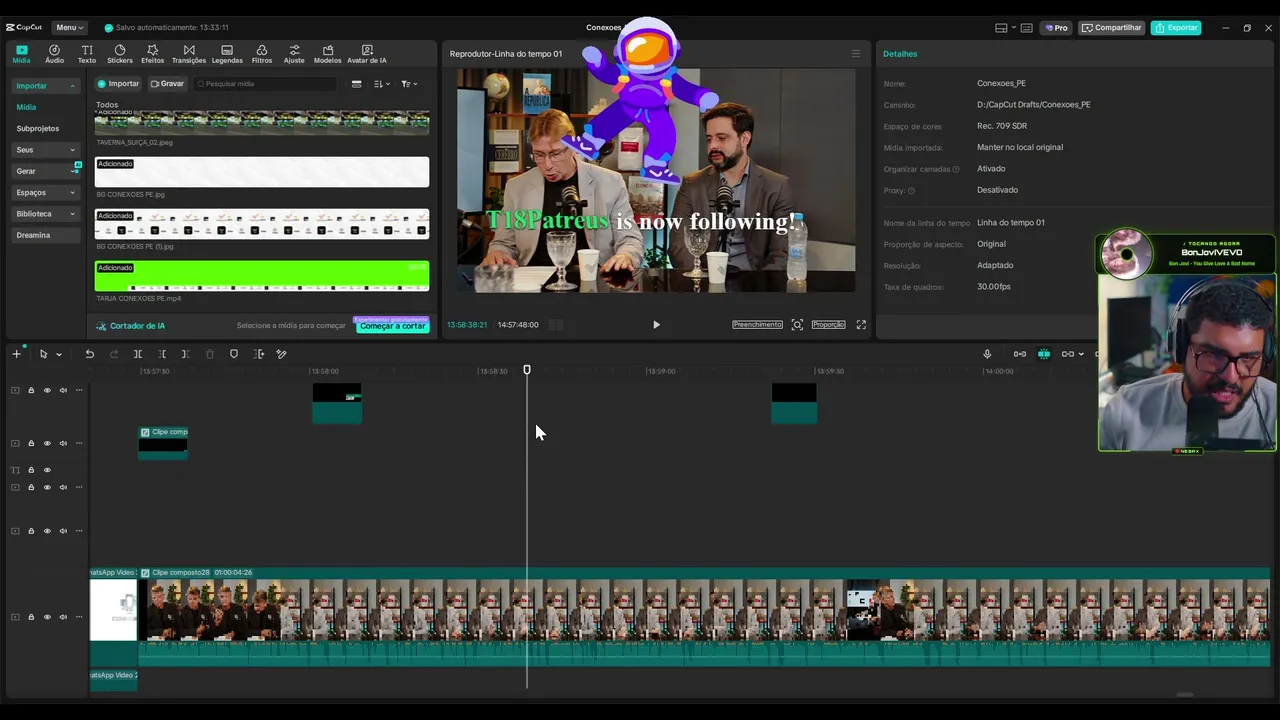
Task: Expand the Gerar section
Action: point(46,171)
